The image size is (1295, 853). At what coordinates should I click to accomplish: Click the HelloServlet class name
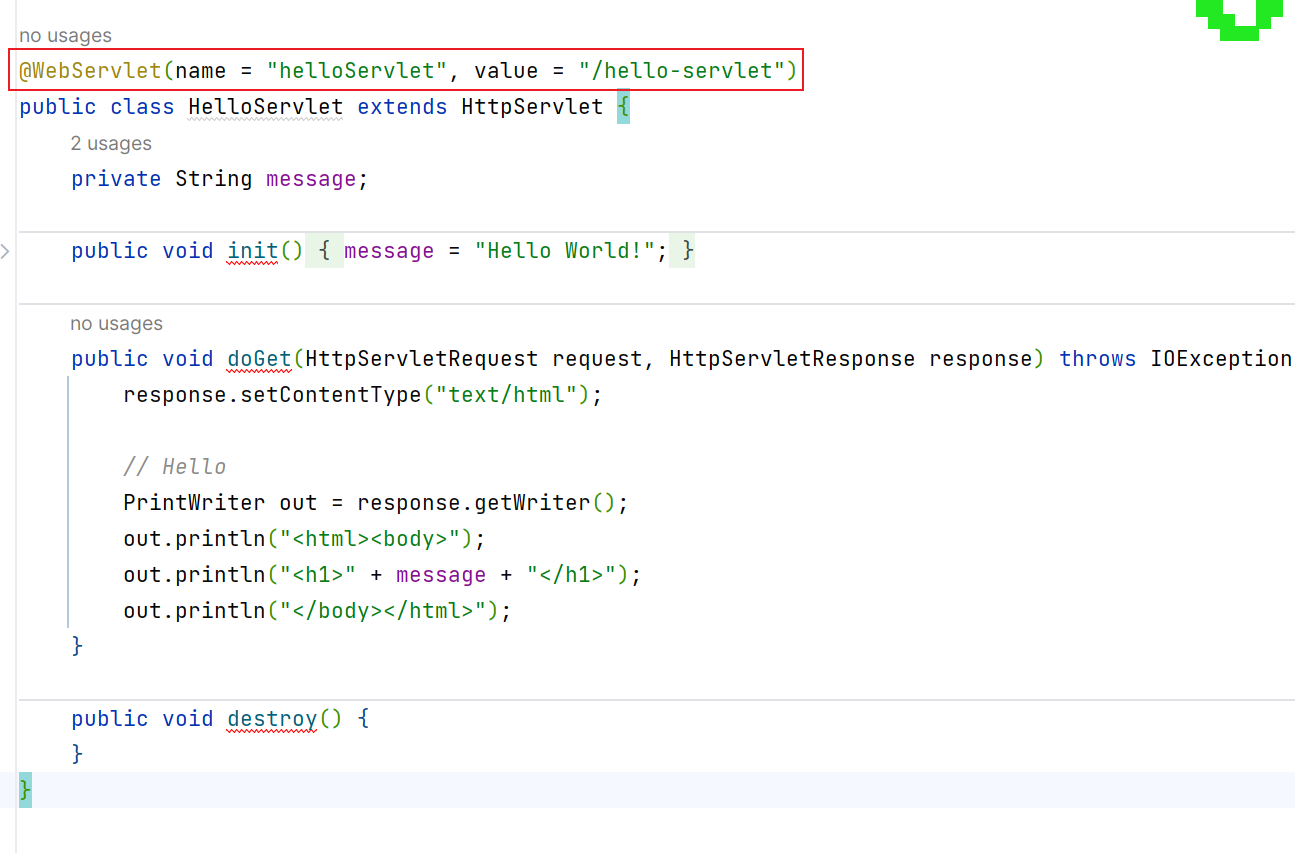[266, 107]
